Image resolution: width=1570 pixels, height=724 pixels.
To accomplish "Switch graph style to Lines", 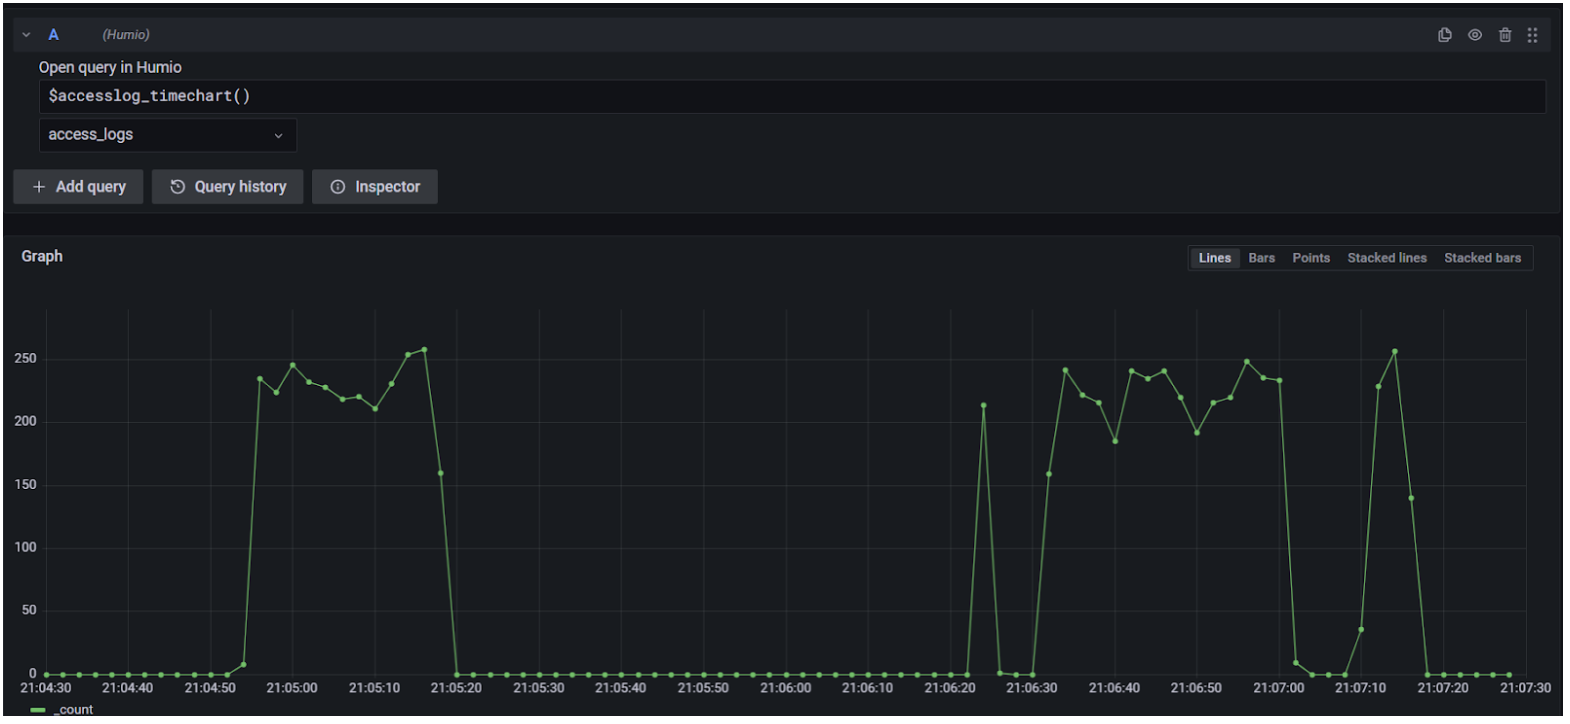I will (1214, 258).
